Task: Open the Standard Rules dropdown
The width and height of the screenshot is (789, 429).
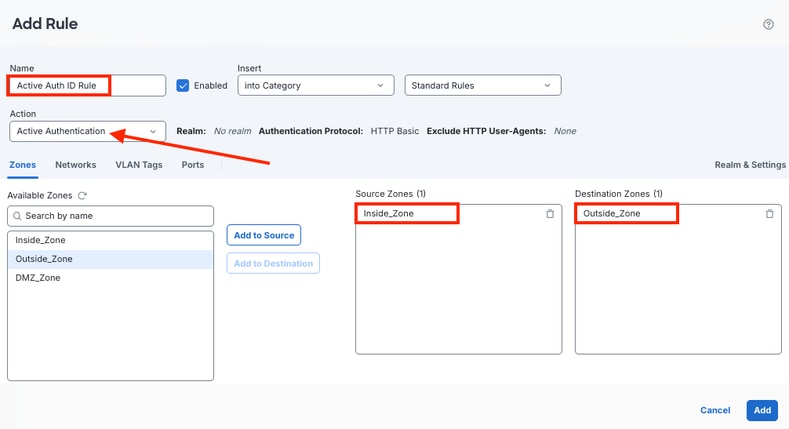Action: tap(483, 85)
